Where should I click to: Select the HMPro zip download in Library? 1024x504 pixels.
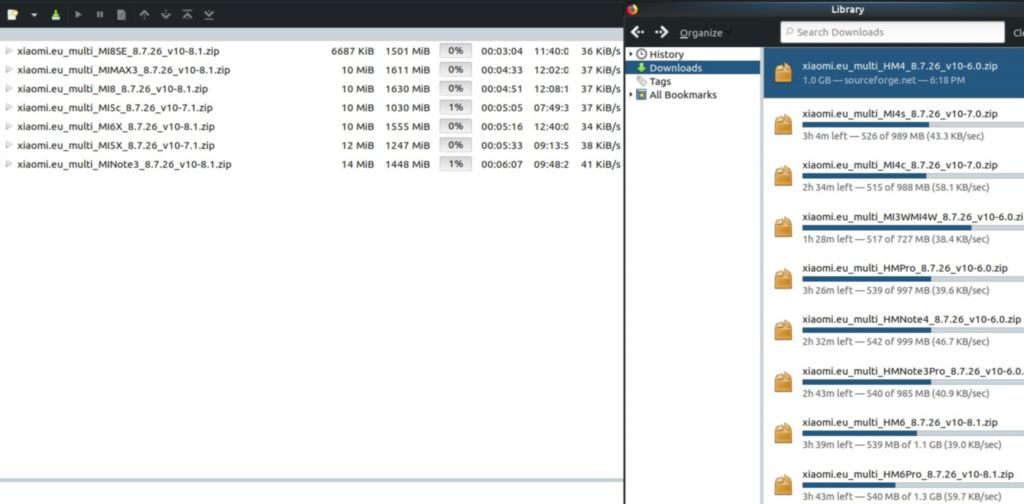coord(893,278)
